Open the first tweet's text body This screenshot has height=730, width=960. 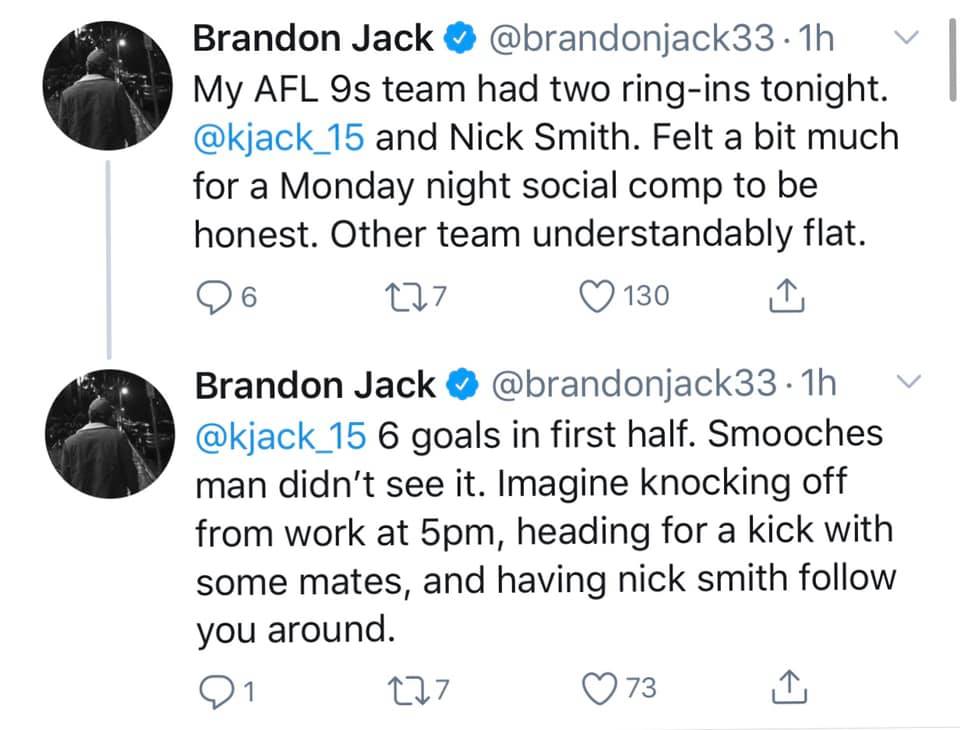coord(546,161)
